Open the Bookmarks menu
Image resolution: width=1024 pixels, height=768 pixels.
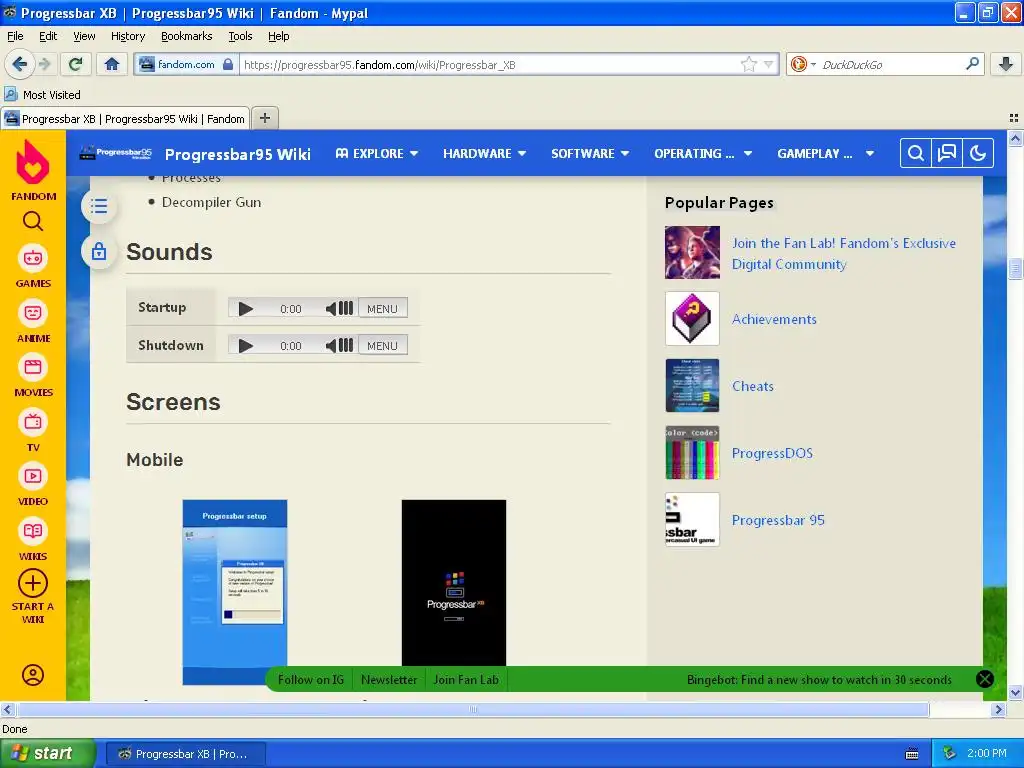point(187,36)
